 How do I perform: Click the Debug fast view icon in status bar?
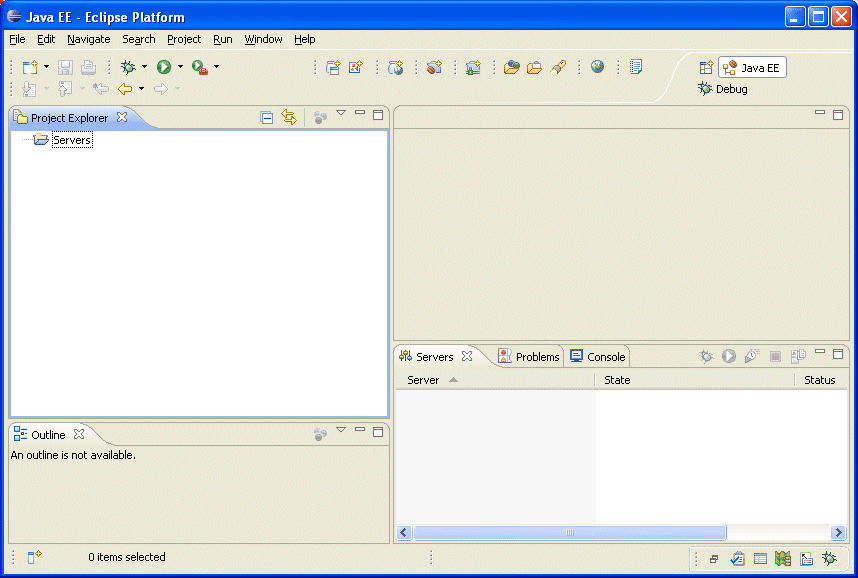(830, 558)
